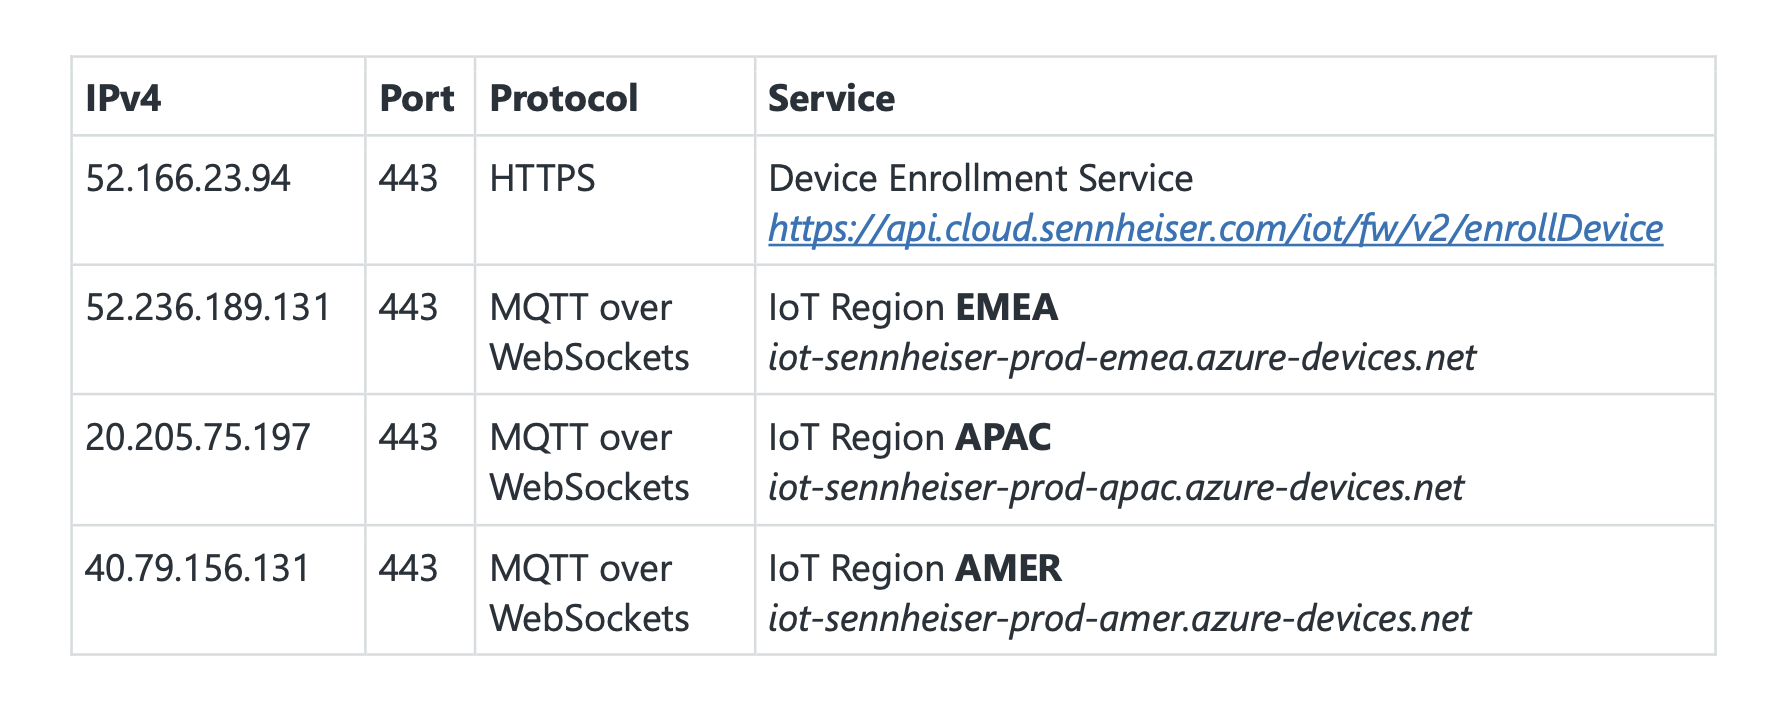
Task: Click the IPv4 column header
Action: coord(123,98)
